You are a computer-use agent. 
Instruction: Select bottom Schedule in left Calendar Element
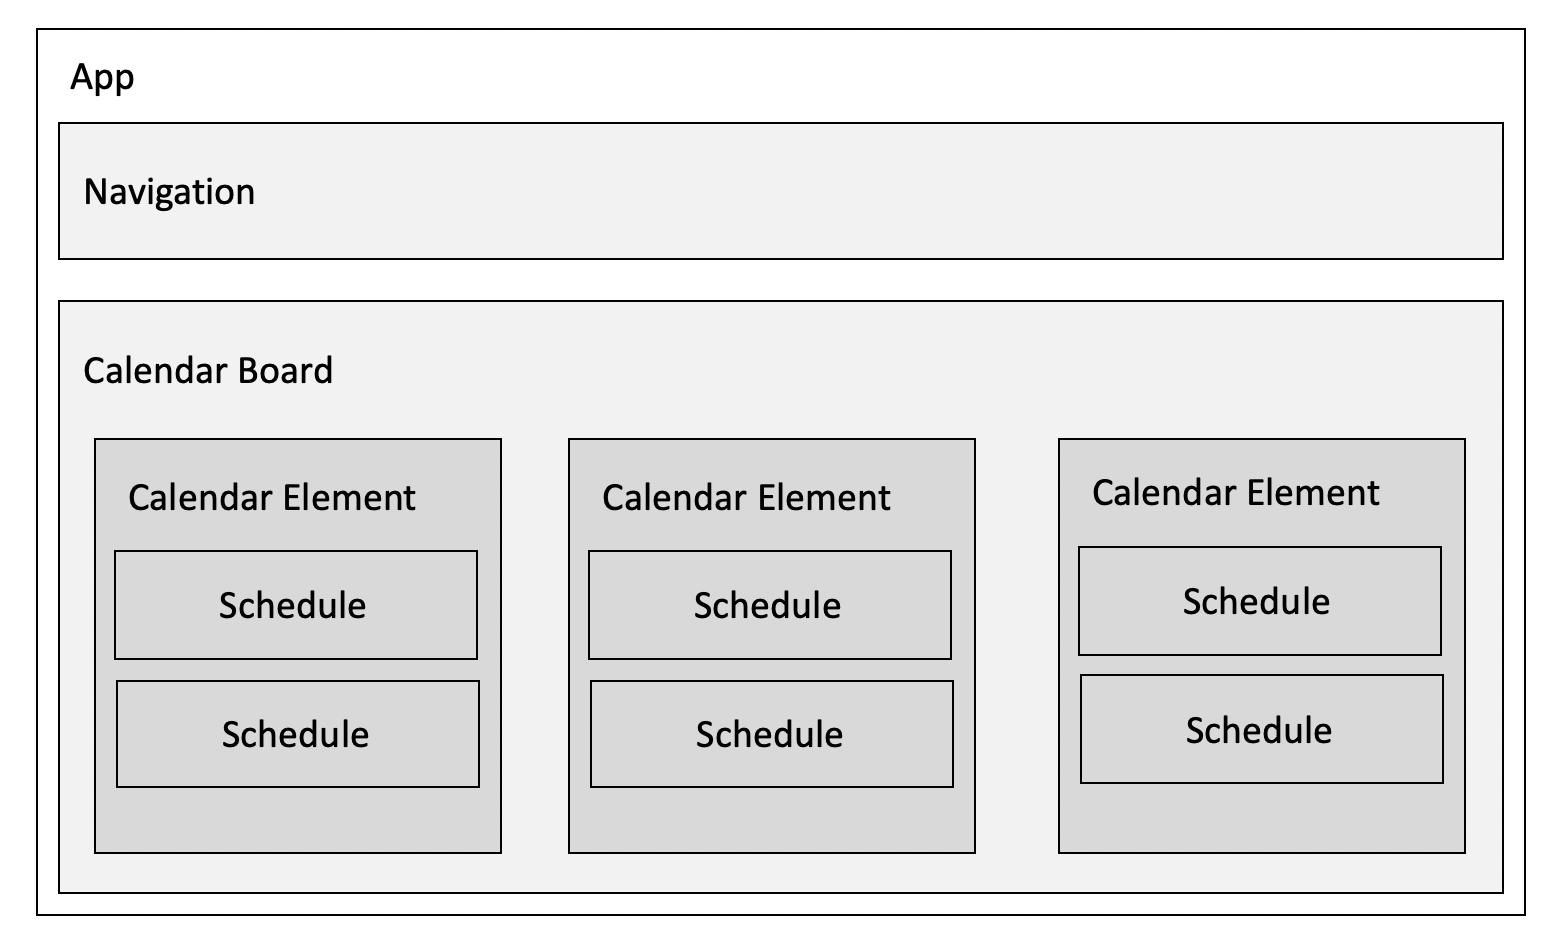(x=298, y=734)
